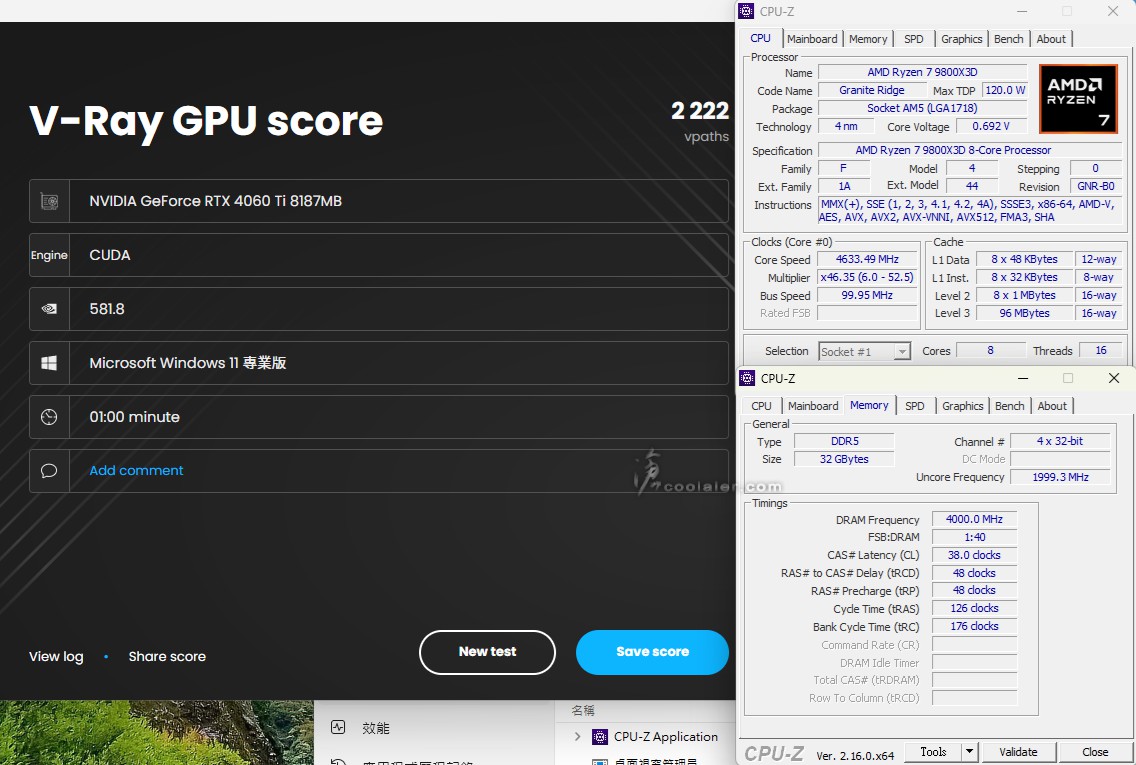Open Graphics tab in lower CPU-Z window
The image size is (1136, 765).
962,406
